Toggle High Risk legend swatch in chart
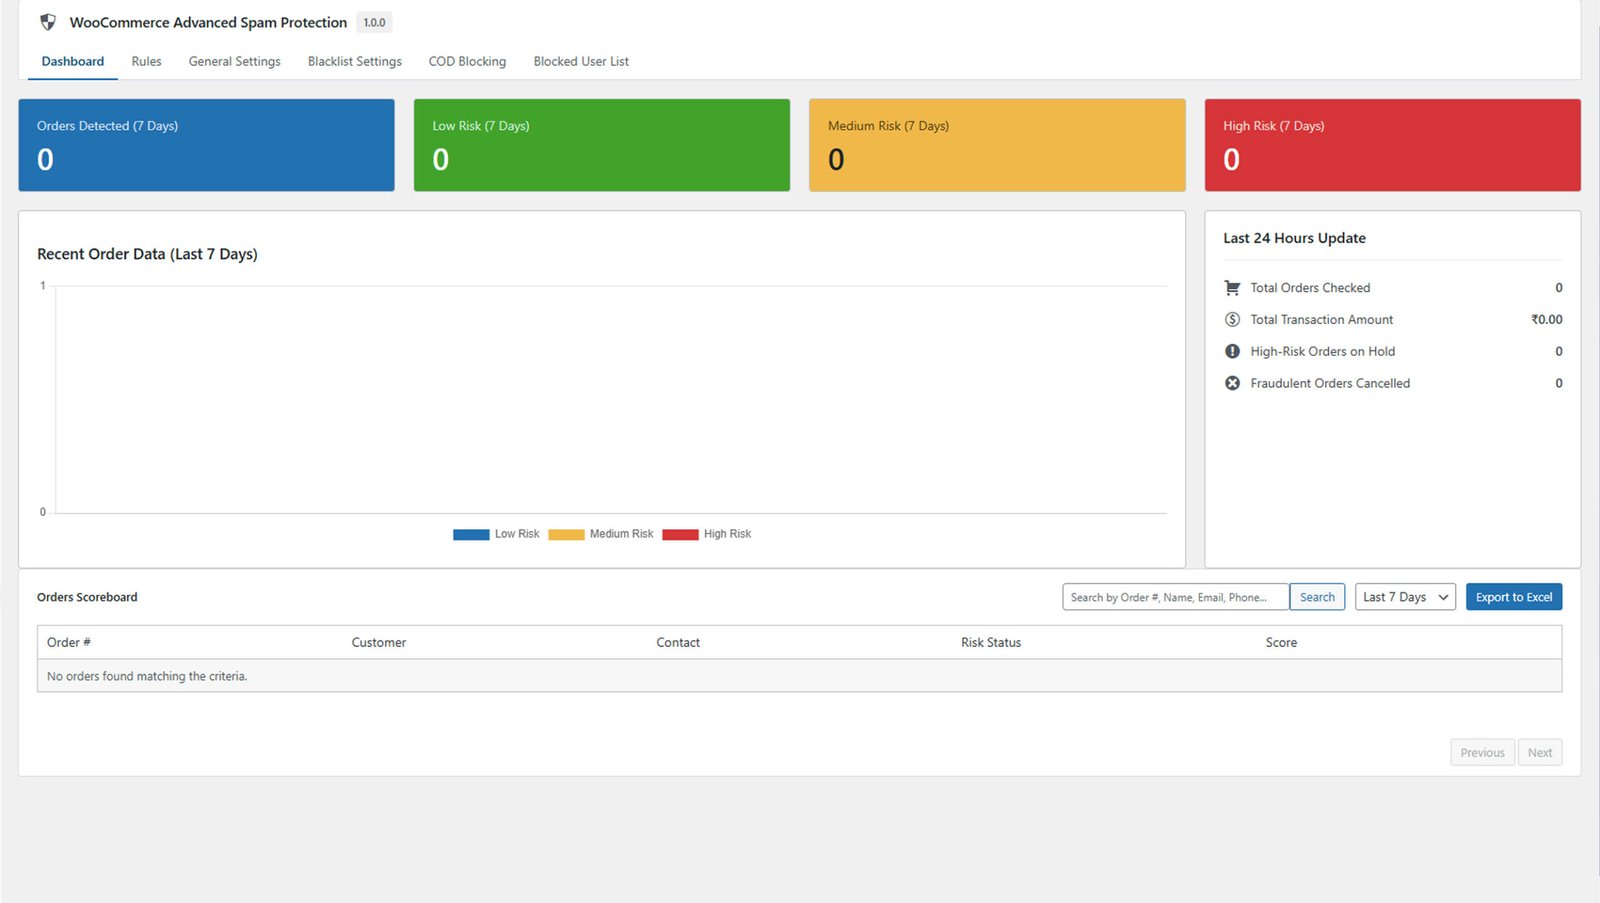The image size is (1600, 903). [x=680, y=534]
